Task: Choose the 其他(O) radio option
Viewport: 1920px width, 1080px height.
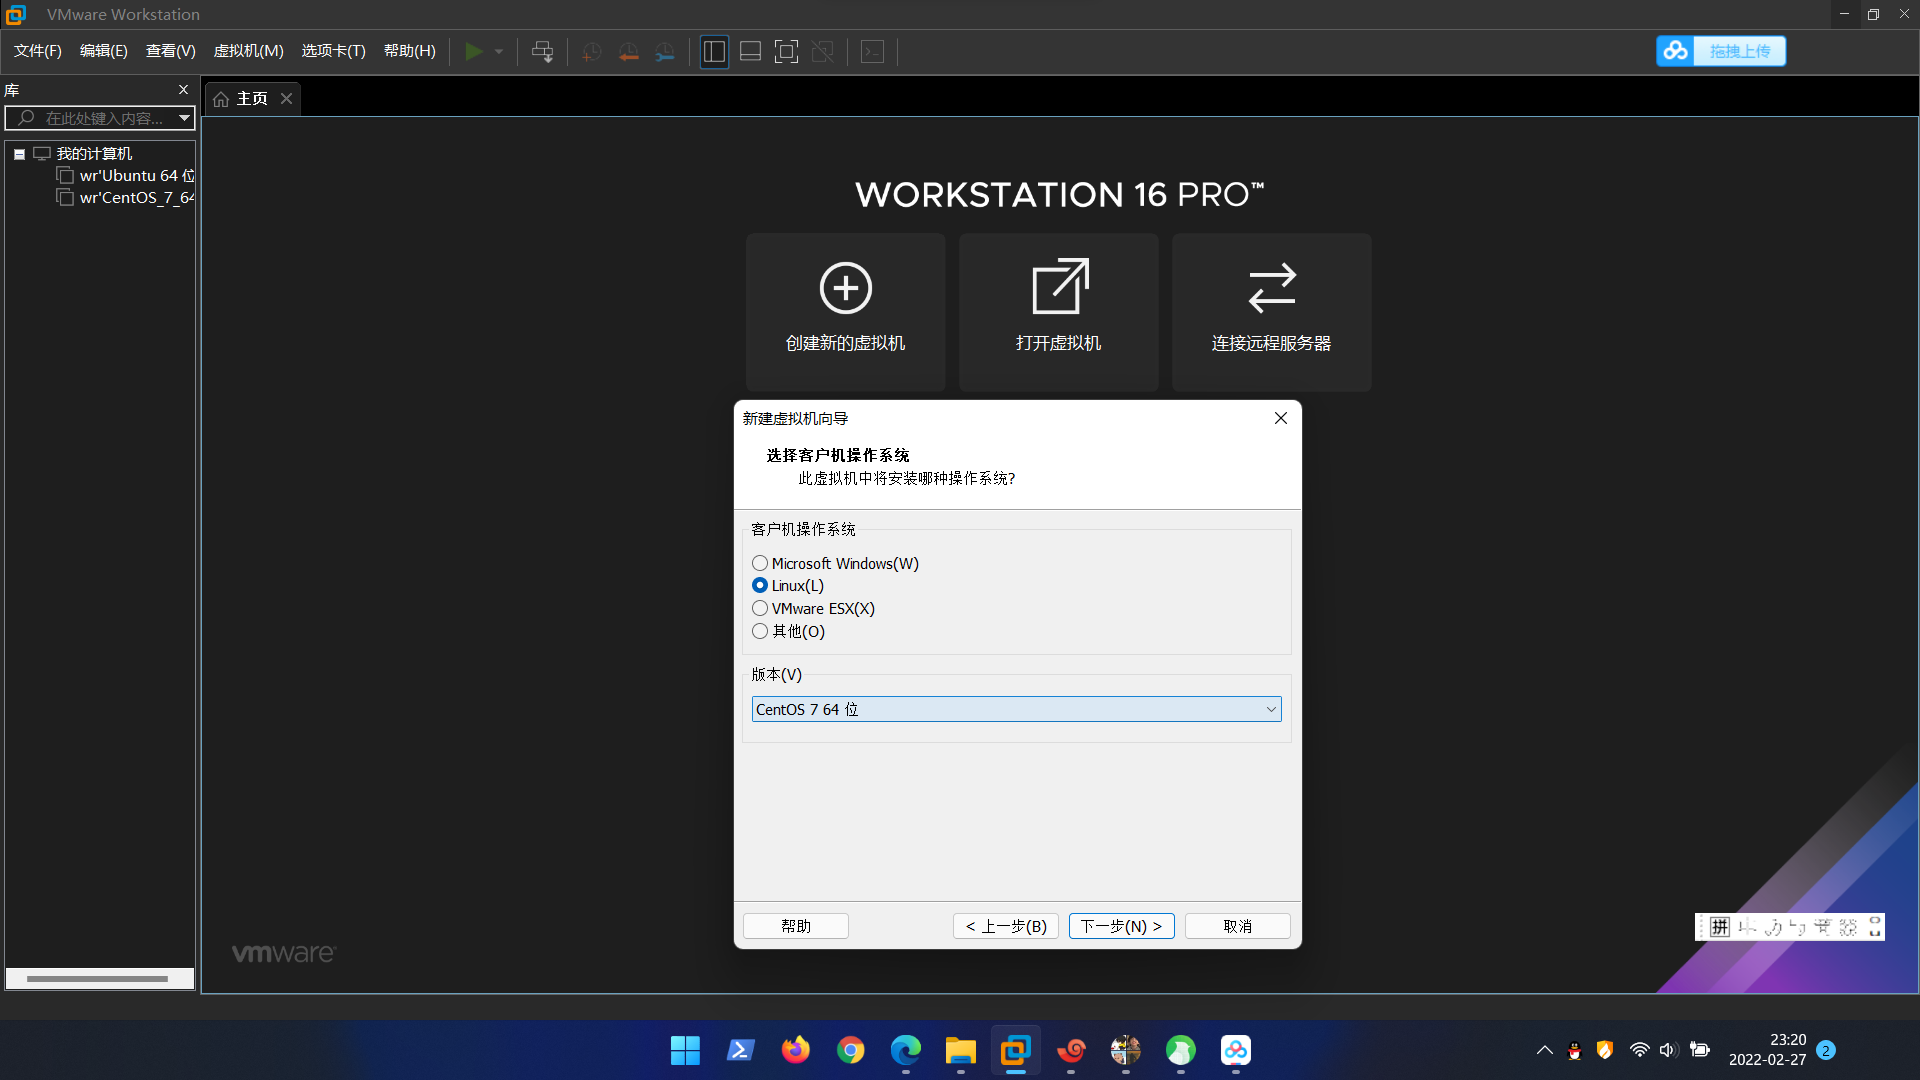Action: [x=760, y=632]
